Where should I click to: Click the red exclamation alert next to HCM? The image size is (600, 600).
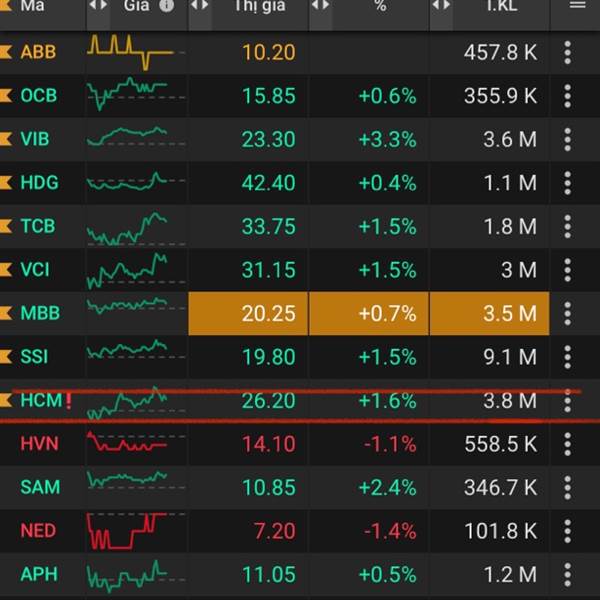(68, 402)
